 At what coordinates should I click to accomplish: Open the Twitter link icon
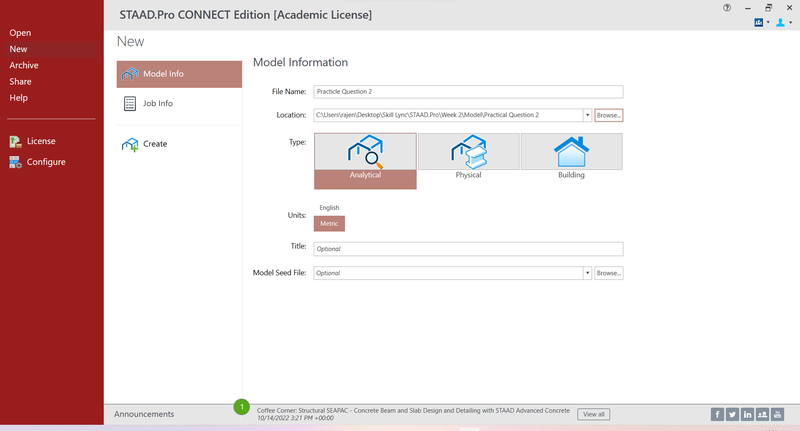point(732,414)
